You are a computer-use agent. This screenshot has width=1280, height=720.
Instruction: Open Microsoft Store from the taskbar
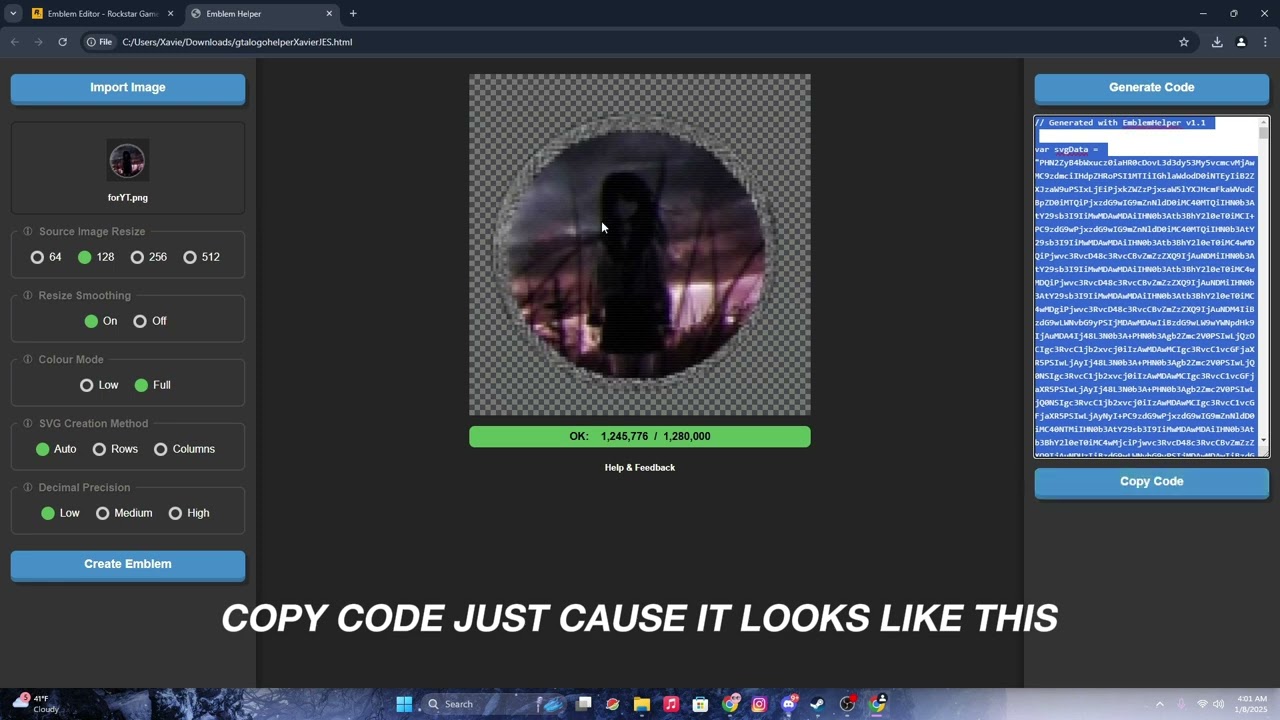(x=700, y=704)
